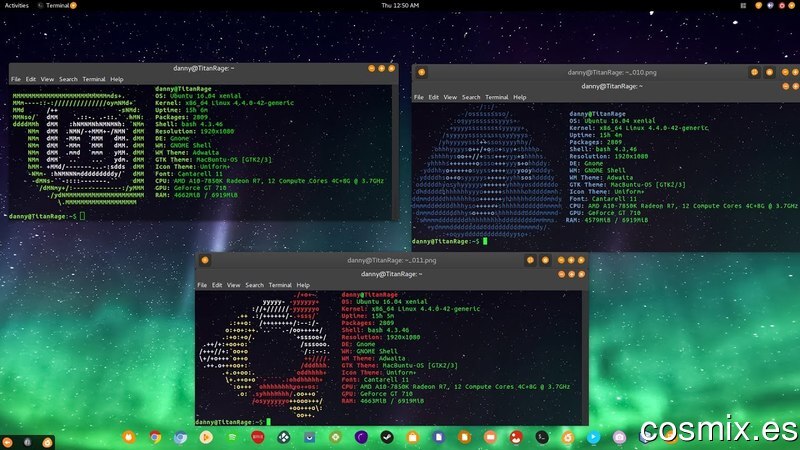Open Search menu in bottom terminal window

pos(254,285)
